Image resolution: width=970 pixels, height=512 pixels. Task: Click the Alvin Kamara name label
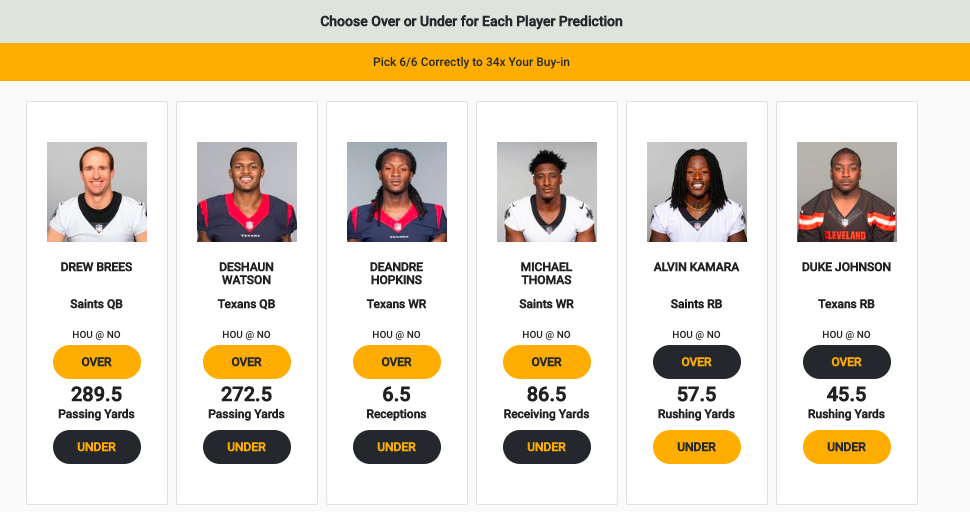[x=697, y=267]
